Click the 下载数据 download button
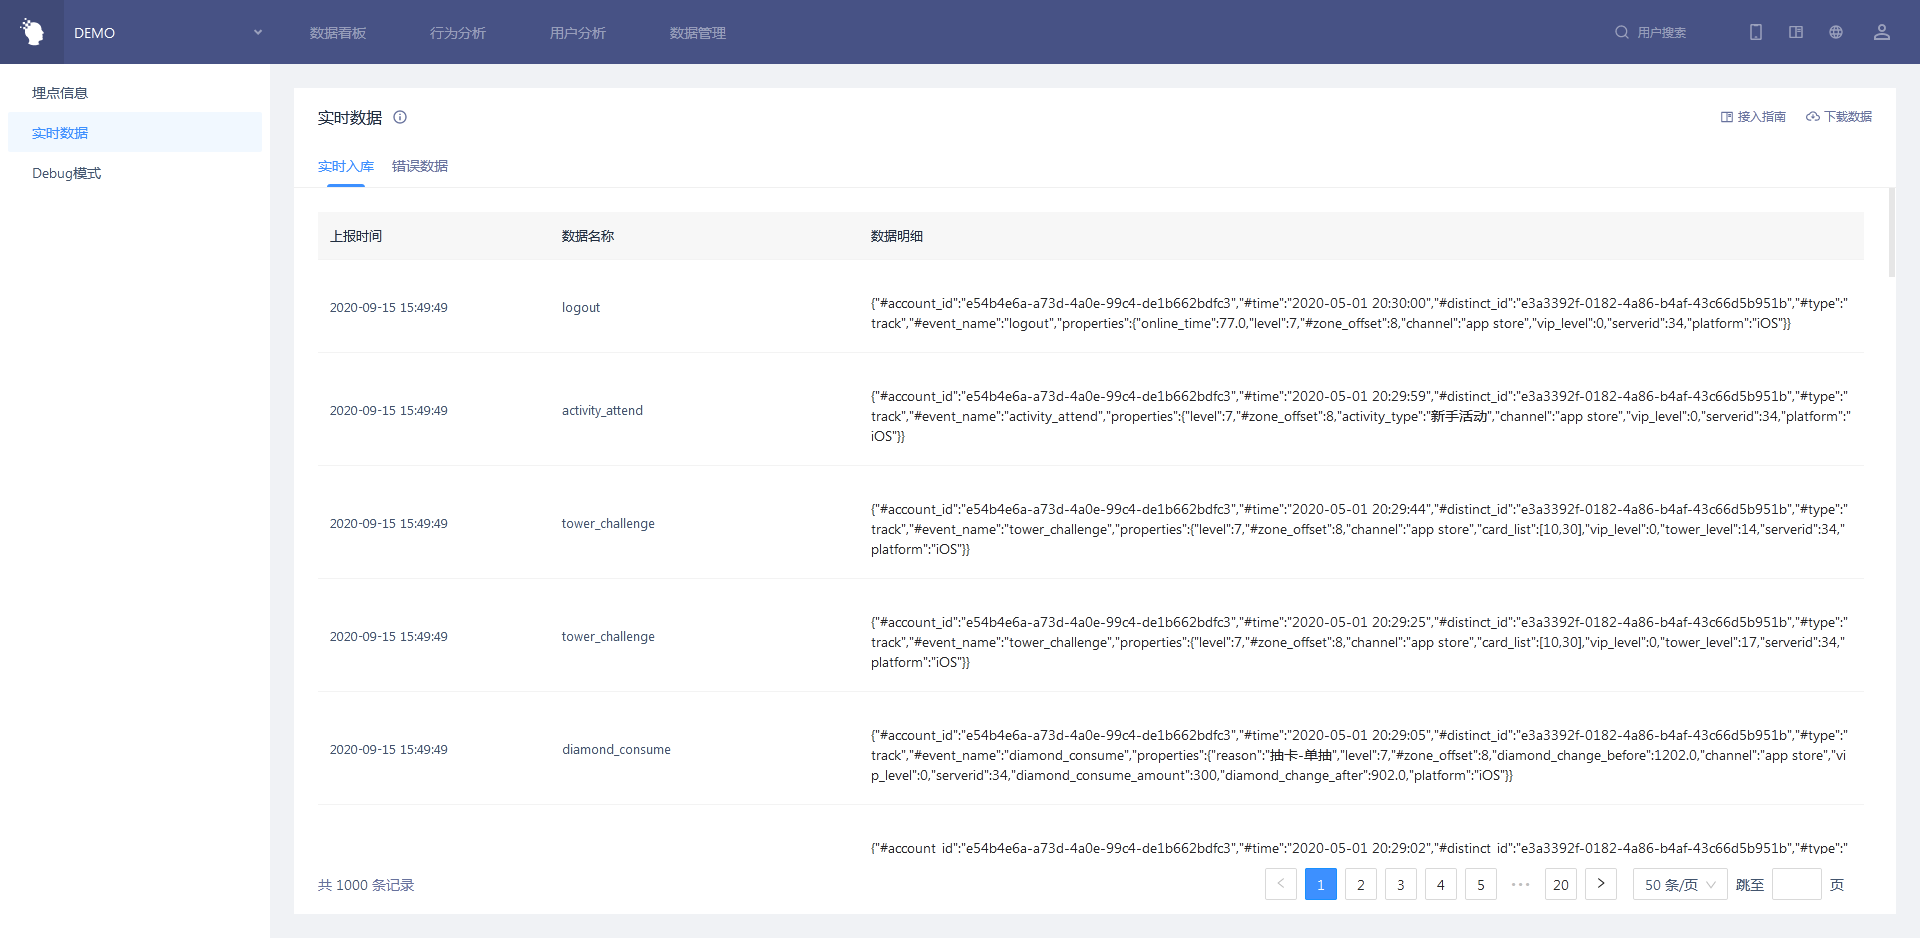The height and width of the screenshot is (938, 1920). [1838, 117]
